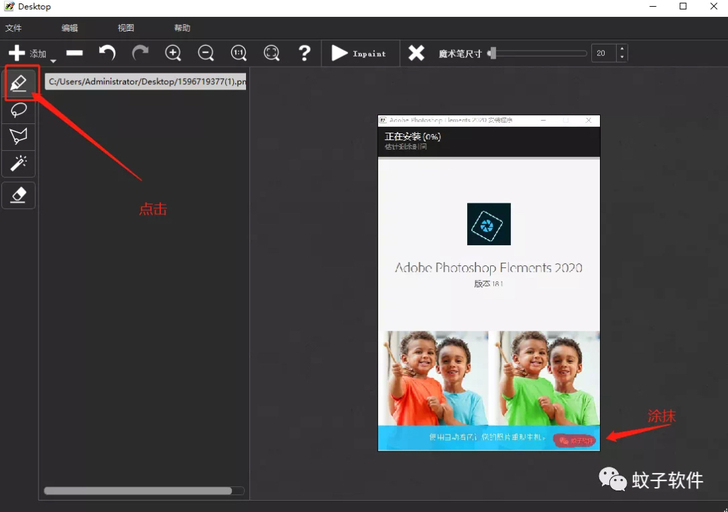728x512 pixels.
Task: Select the Polygonal lasso tool
Action: coord(19,136)
